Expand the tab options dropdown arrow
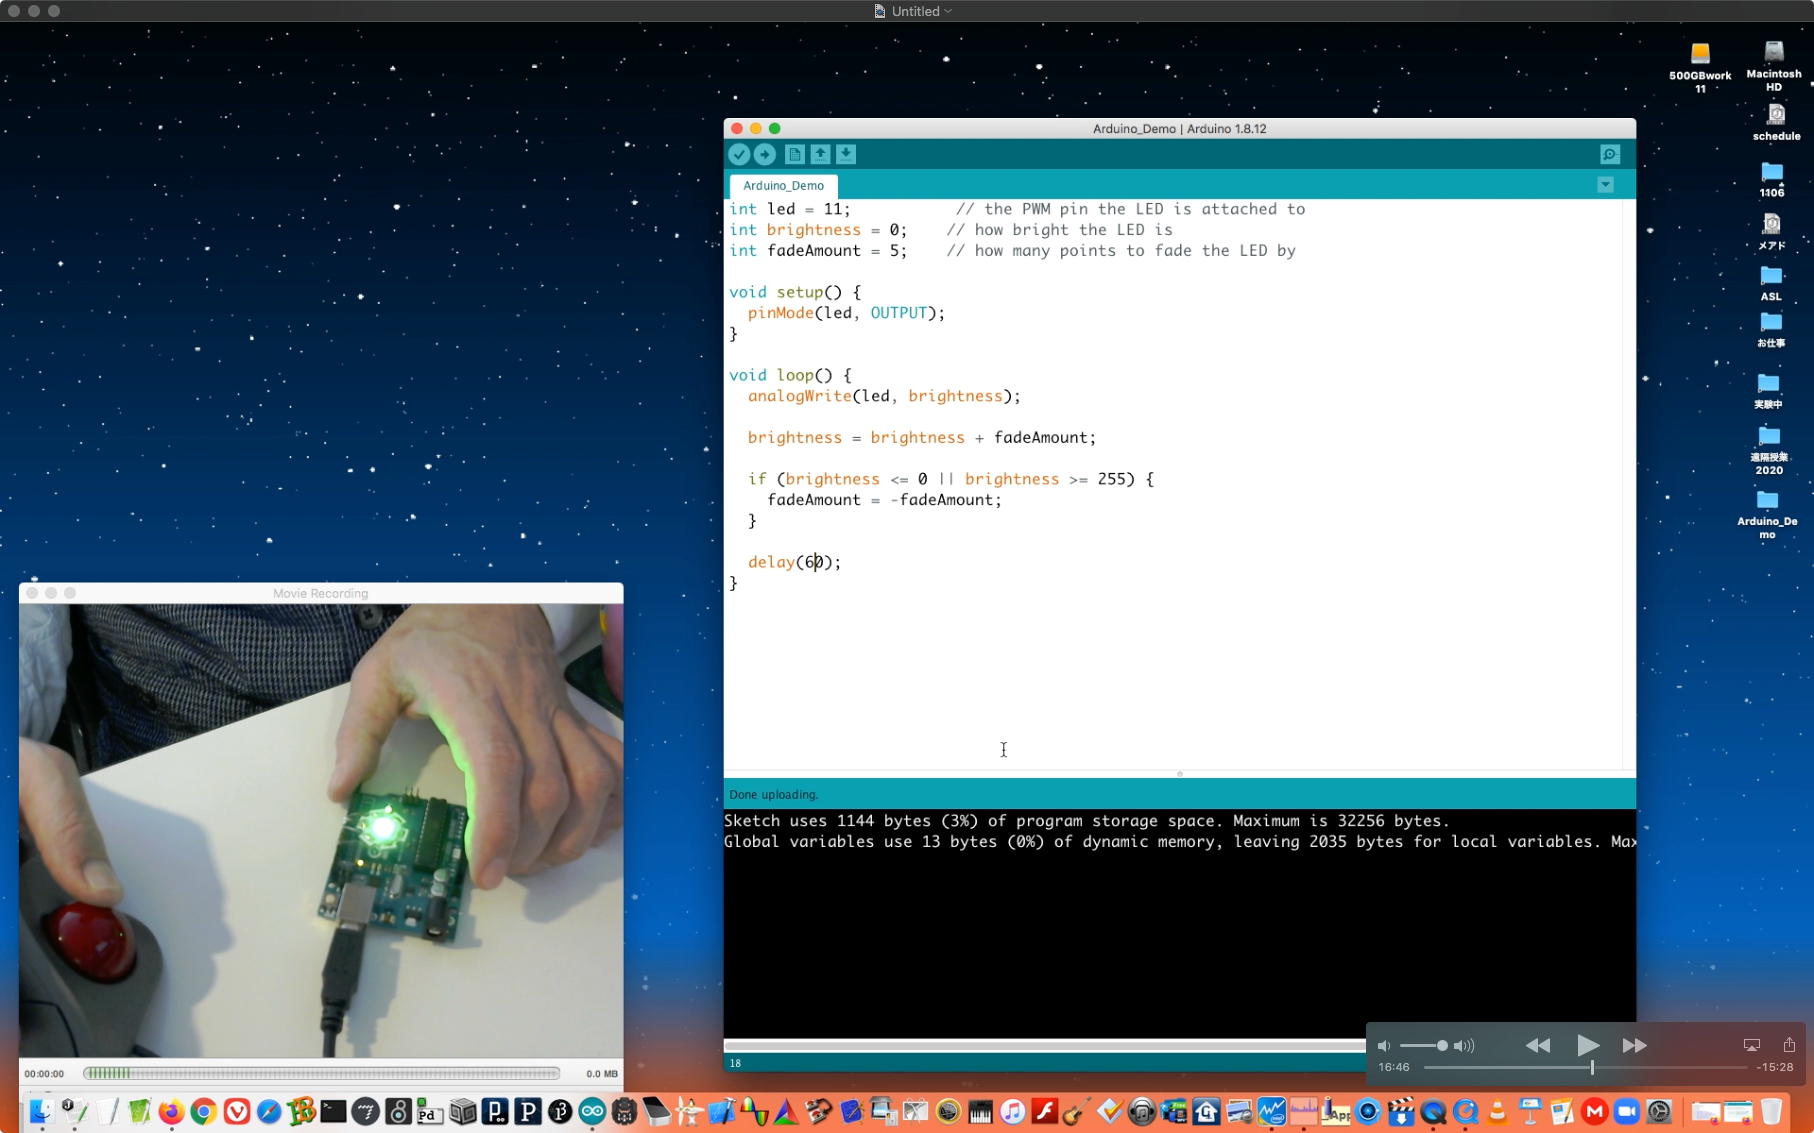Screen dimensions: 1814x1133 (1605, 185)
